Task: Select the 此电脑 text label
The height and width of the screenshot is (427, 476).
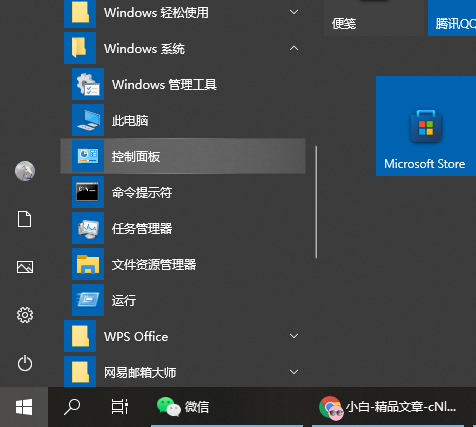Action: click(x=130, y=121)
